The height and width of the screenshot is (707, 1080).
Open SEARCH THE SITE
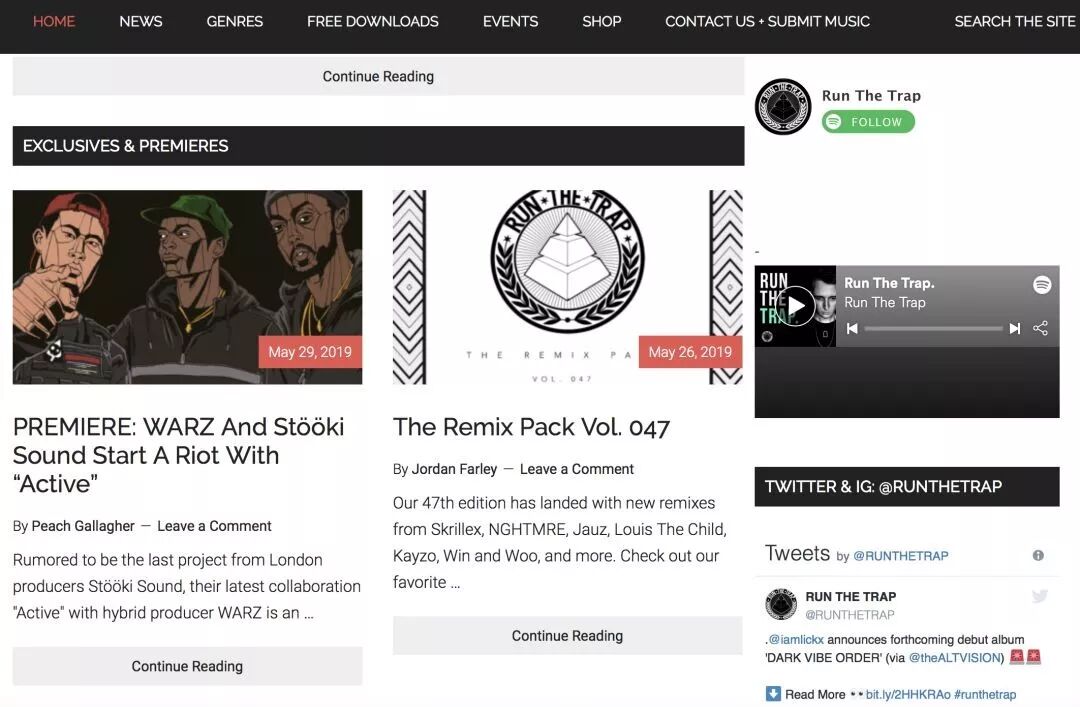pos(1015,21)
